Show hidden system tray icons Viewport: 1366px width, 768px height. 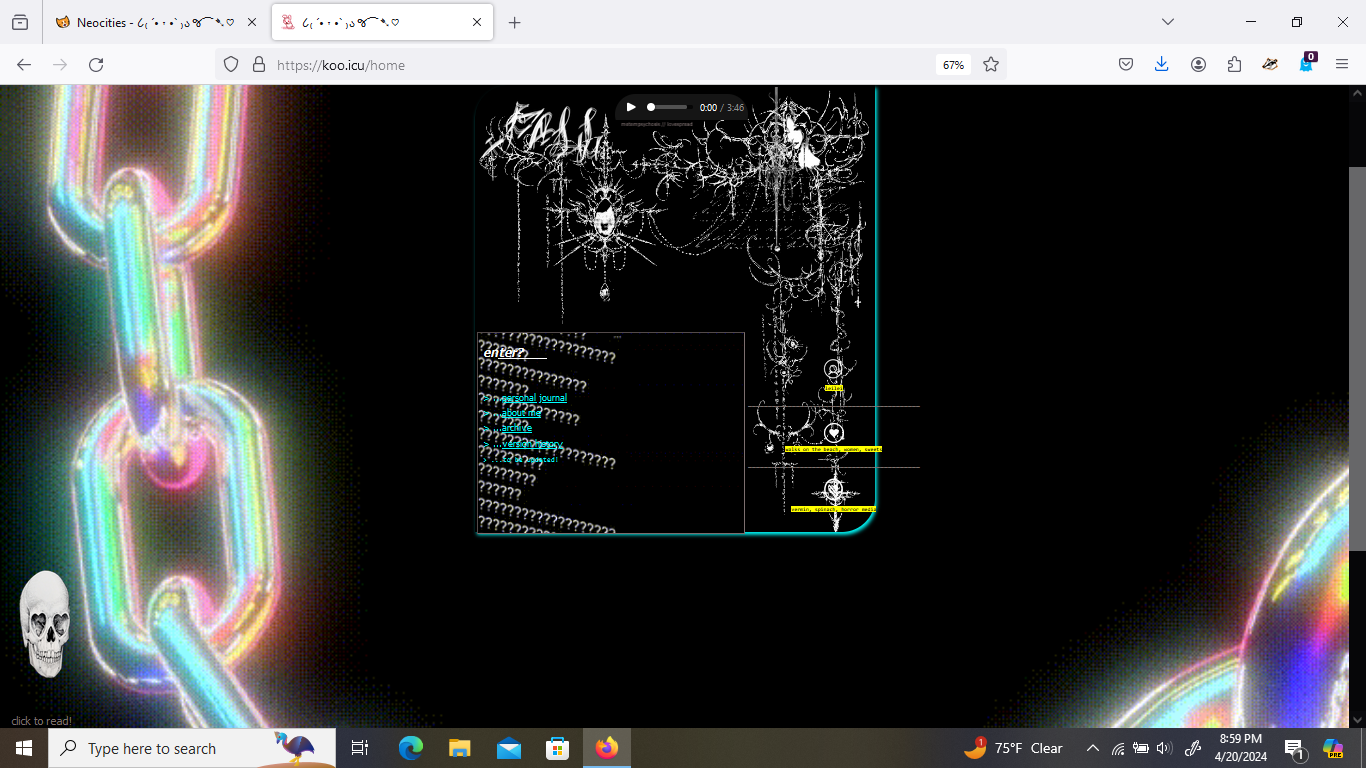click(1092, 748)
